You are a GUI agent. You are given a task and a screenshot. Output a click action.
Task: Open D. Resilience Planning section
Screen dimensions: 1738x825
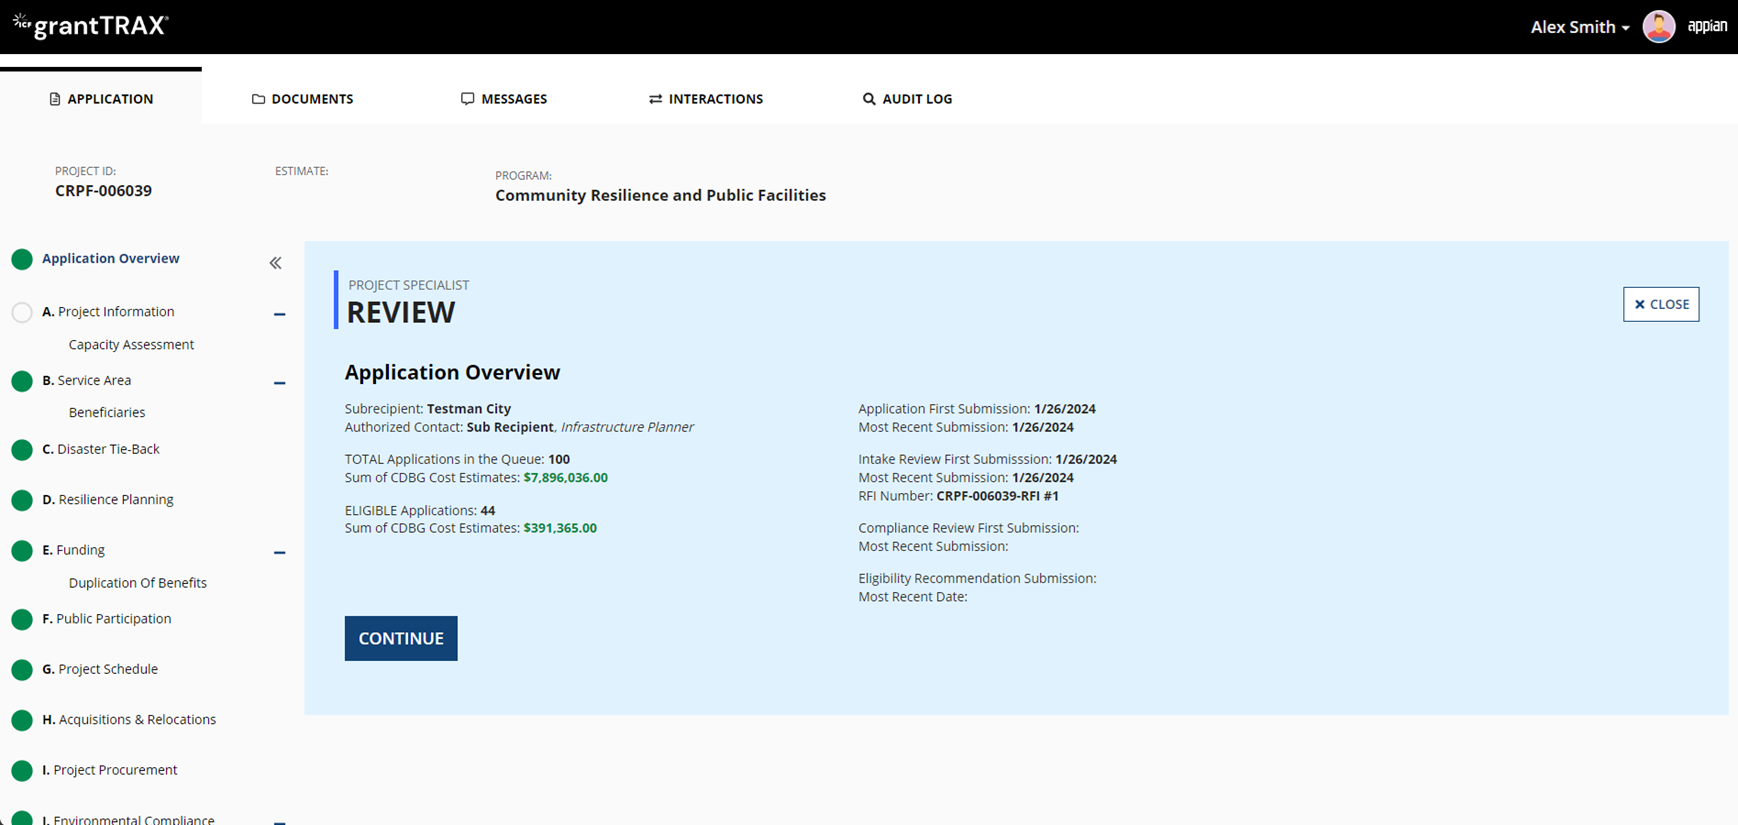point(108,499)
